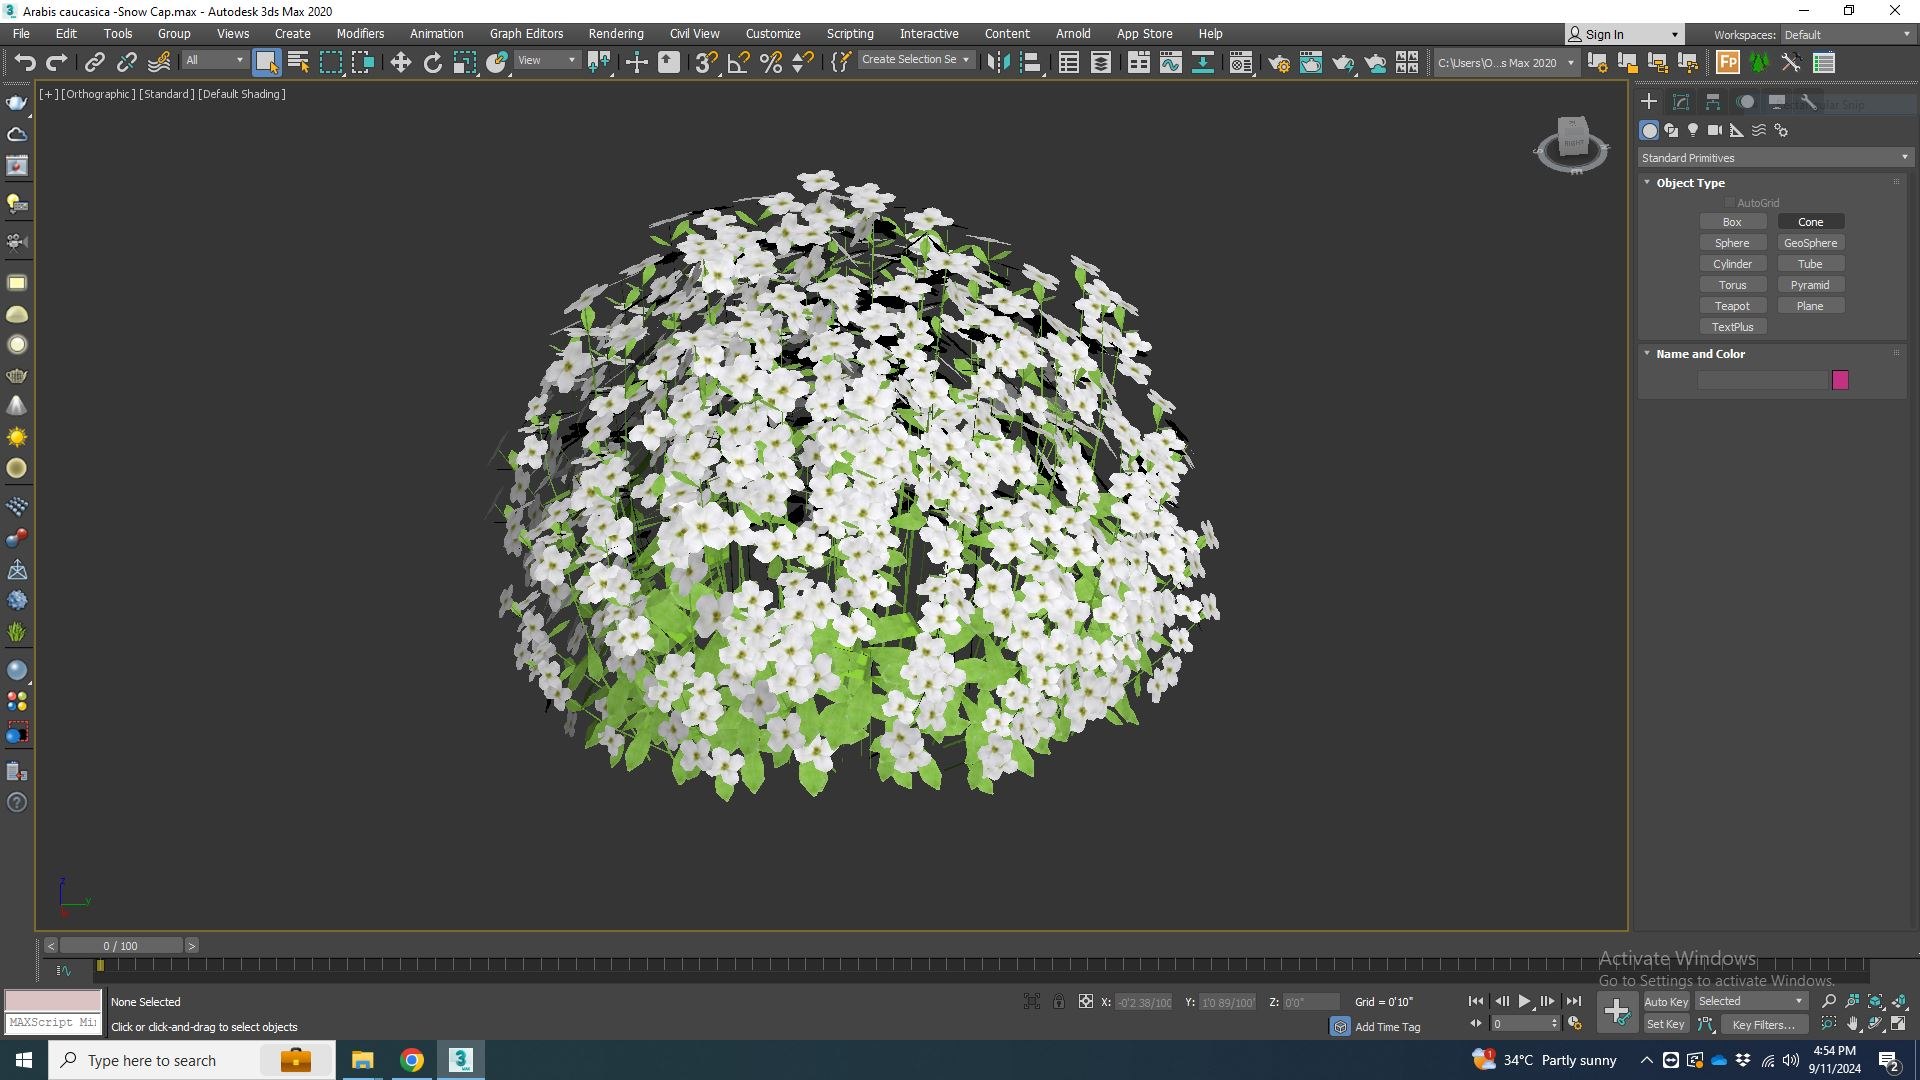Collapse the Object Type rollout
Screen dimensions: 1920x1080
[1647, 183]
